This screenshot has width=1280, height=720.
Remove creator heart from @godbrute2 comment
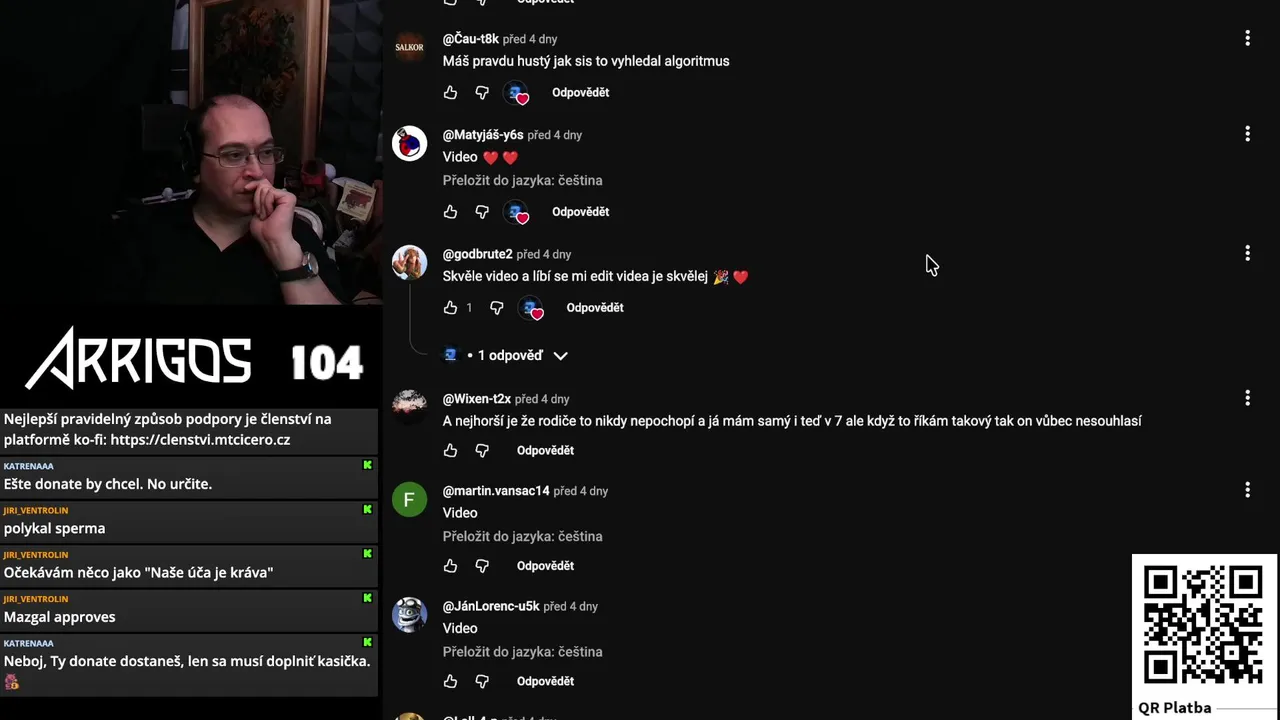[531, 308]
